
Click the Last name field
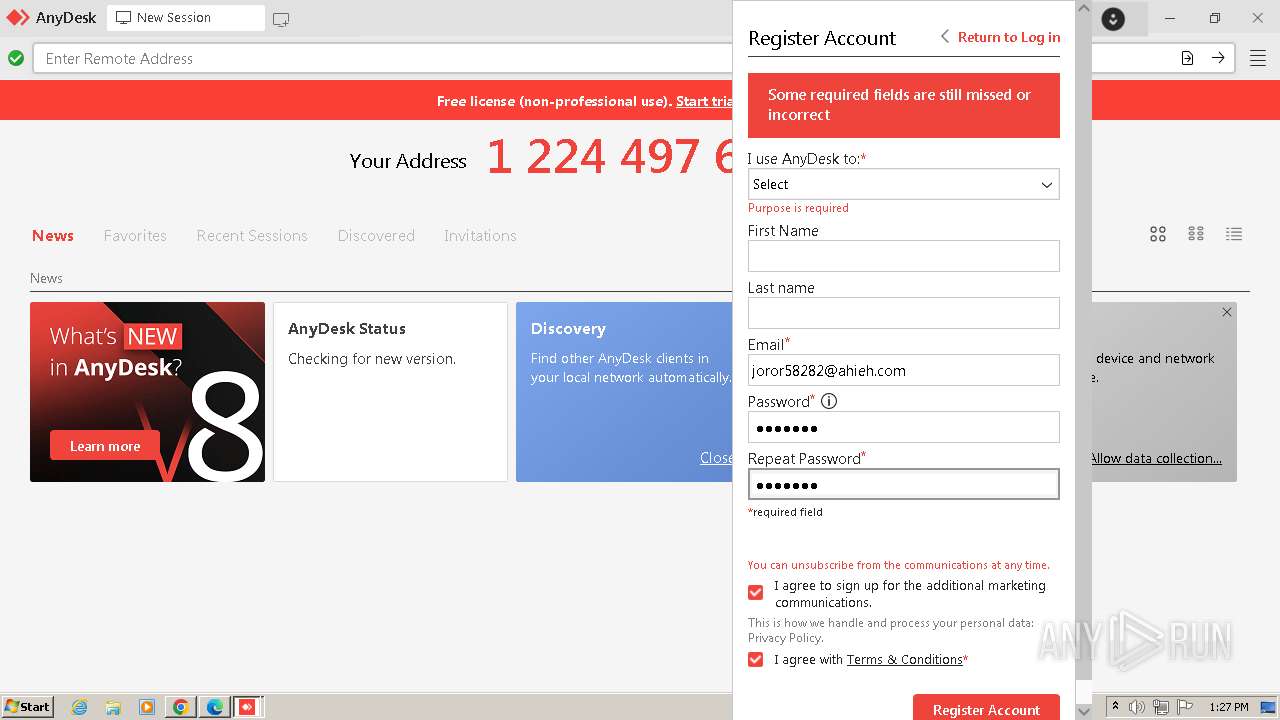(x=903, y=313)
